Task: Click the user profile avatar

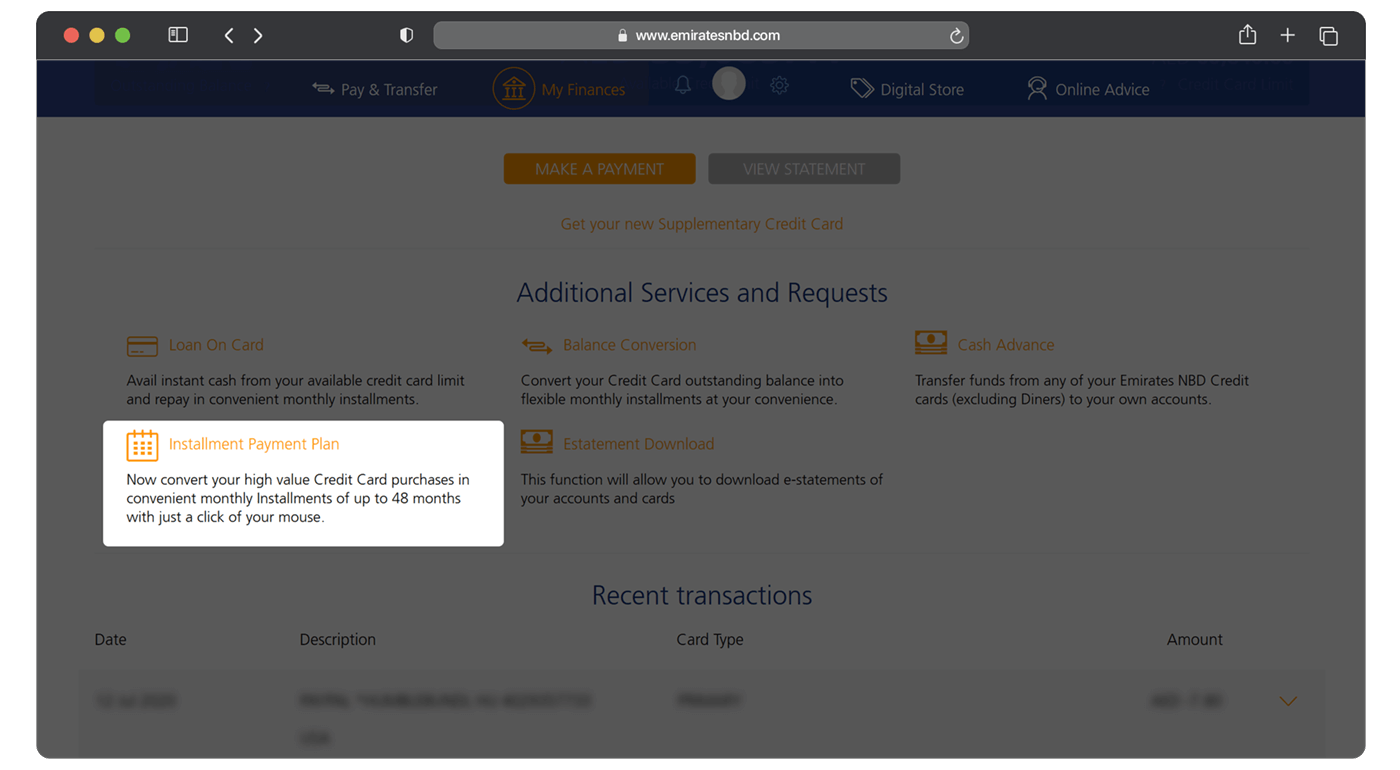Action: [x=729, y=83]
